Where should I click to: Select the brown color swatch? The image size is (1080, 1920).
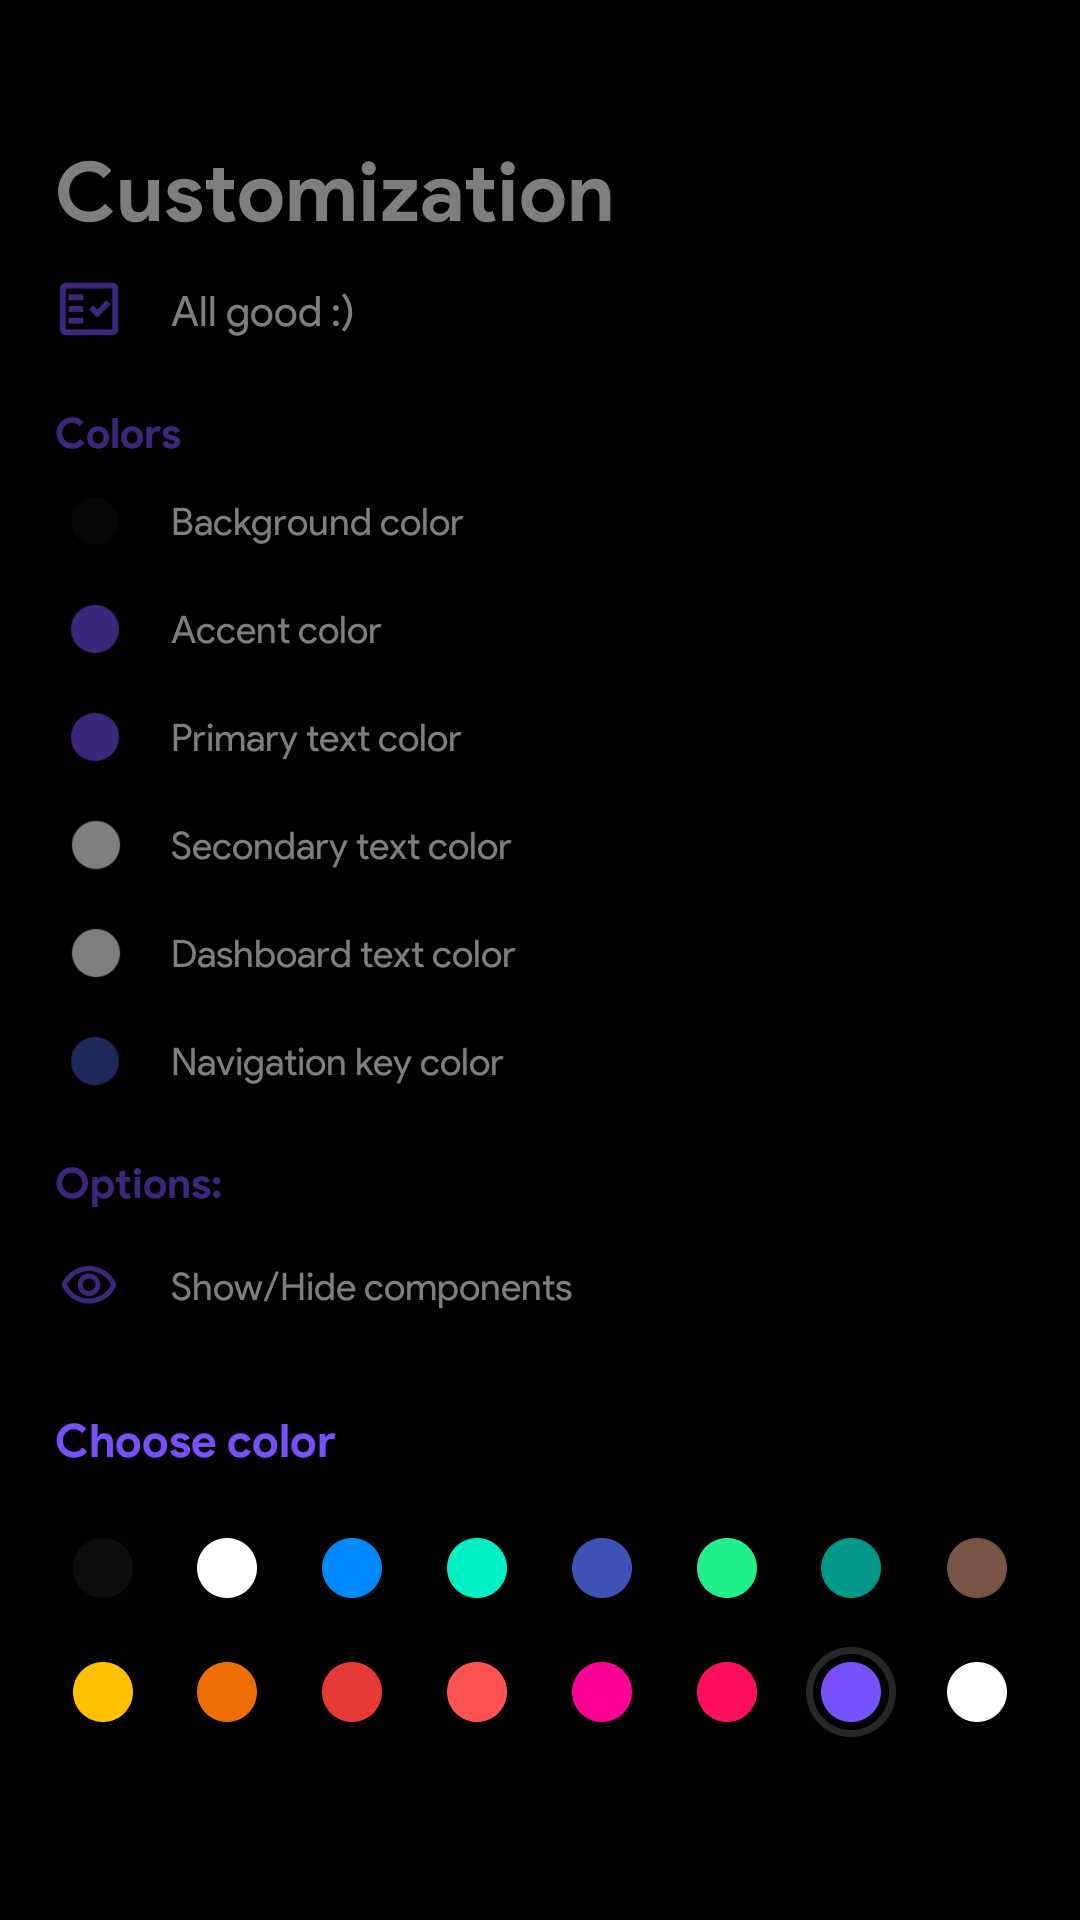977,1568
